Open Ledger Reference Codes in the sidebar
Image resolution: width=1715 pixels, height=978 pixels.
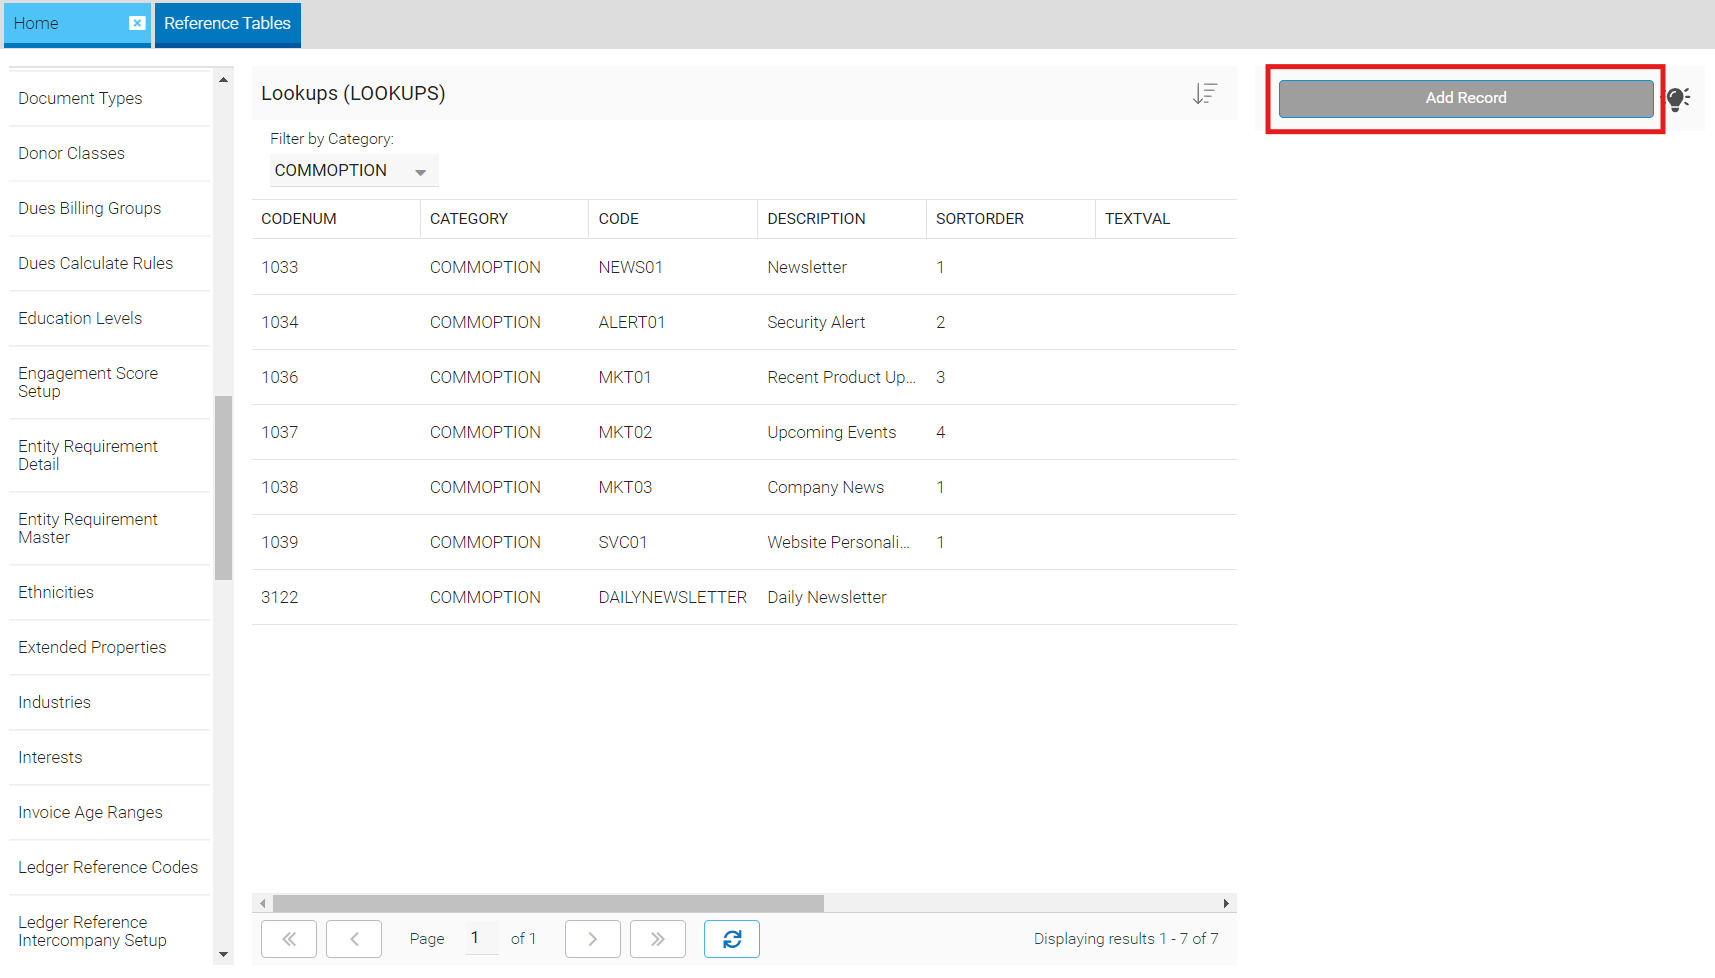pos(110,867)
